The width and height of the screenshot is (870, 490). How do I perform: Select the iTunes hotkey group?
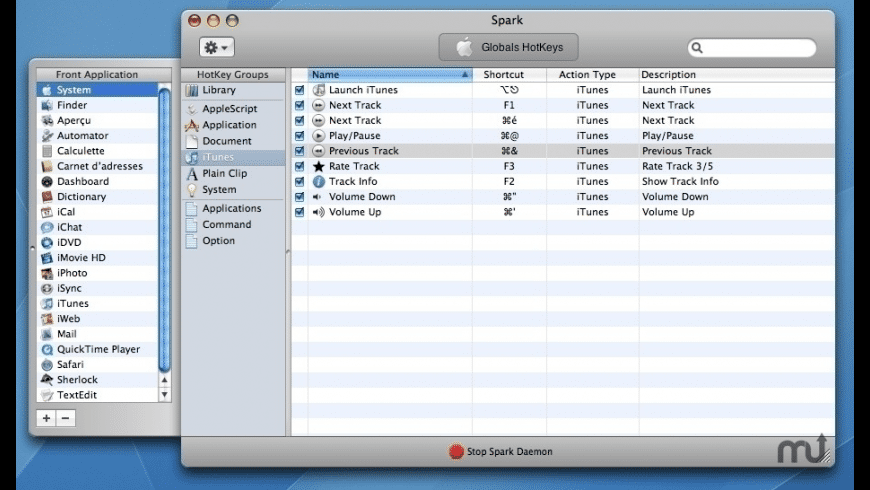tap(217, 157)
